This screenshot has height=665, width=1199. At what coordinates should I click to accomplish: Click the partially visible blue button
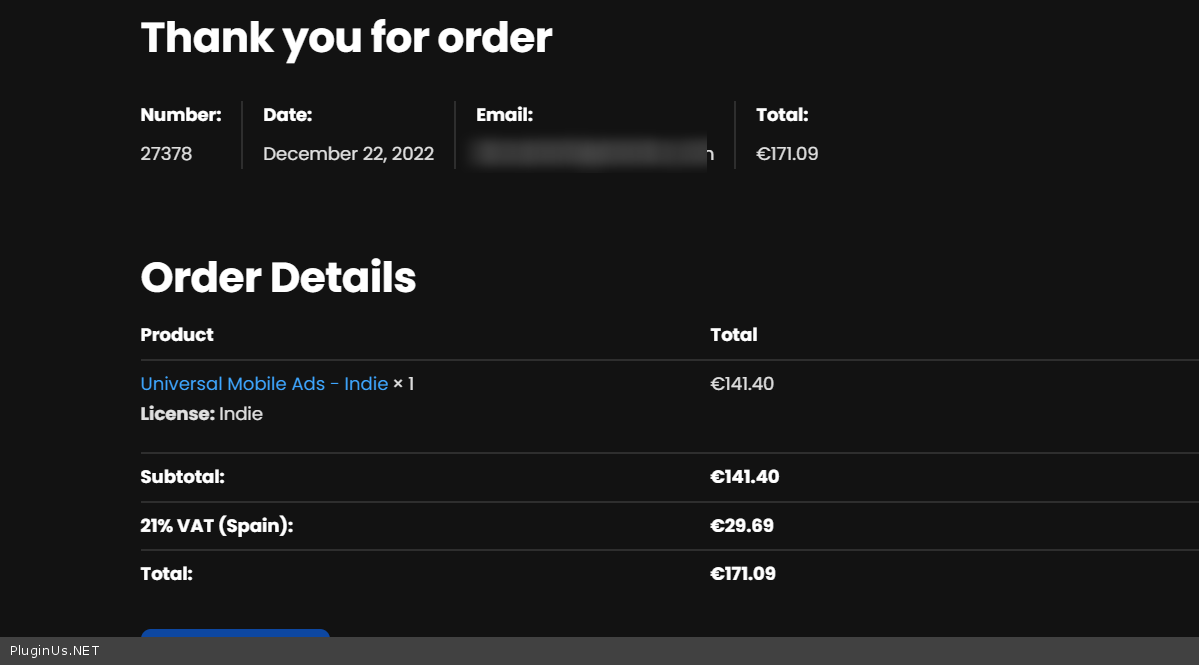click(235, 633)
